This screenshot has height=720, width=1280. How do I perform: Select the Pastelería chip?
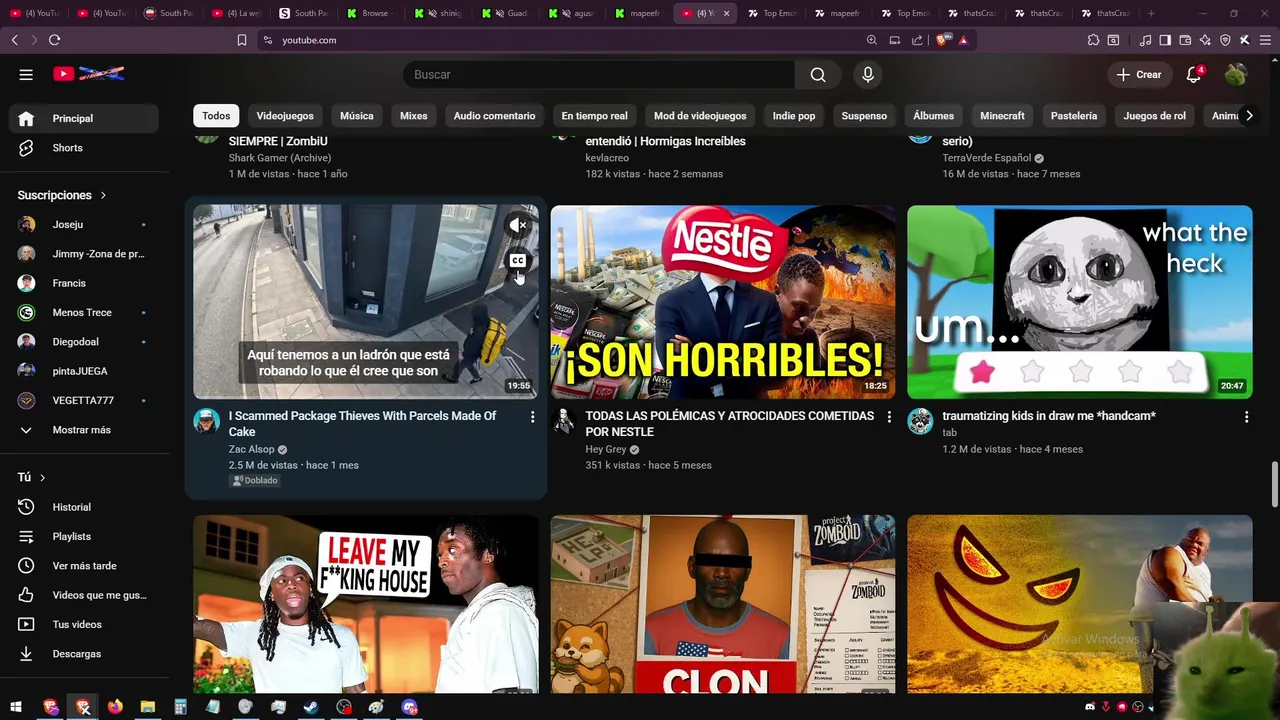pyautogui.click(x=1074, y=116)
